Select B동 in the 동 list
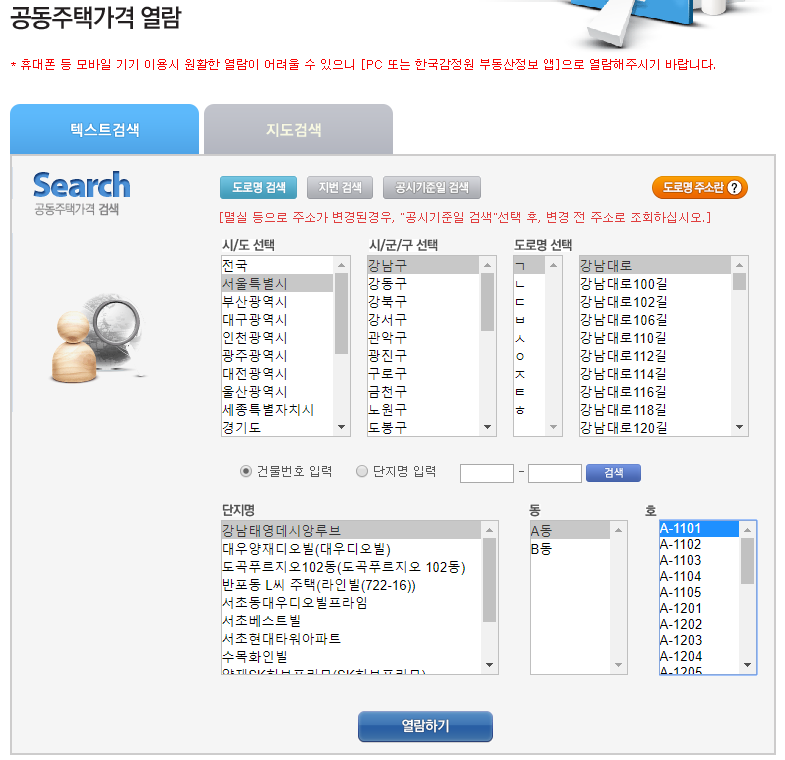 pos(570,548)
